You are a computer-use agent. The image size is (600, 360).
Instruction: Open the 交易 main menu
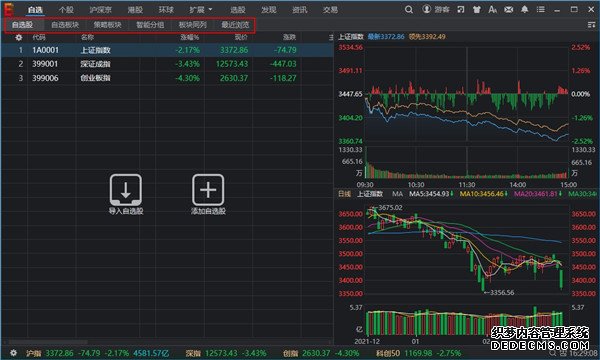[330, 10]
